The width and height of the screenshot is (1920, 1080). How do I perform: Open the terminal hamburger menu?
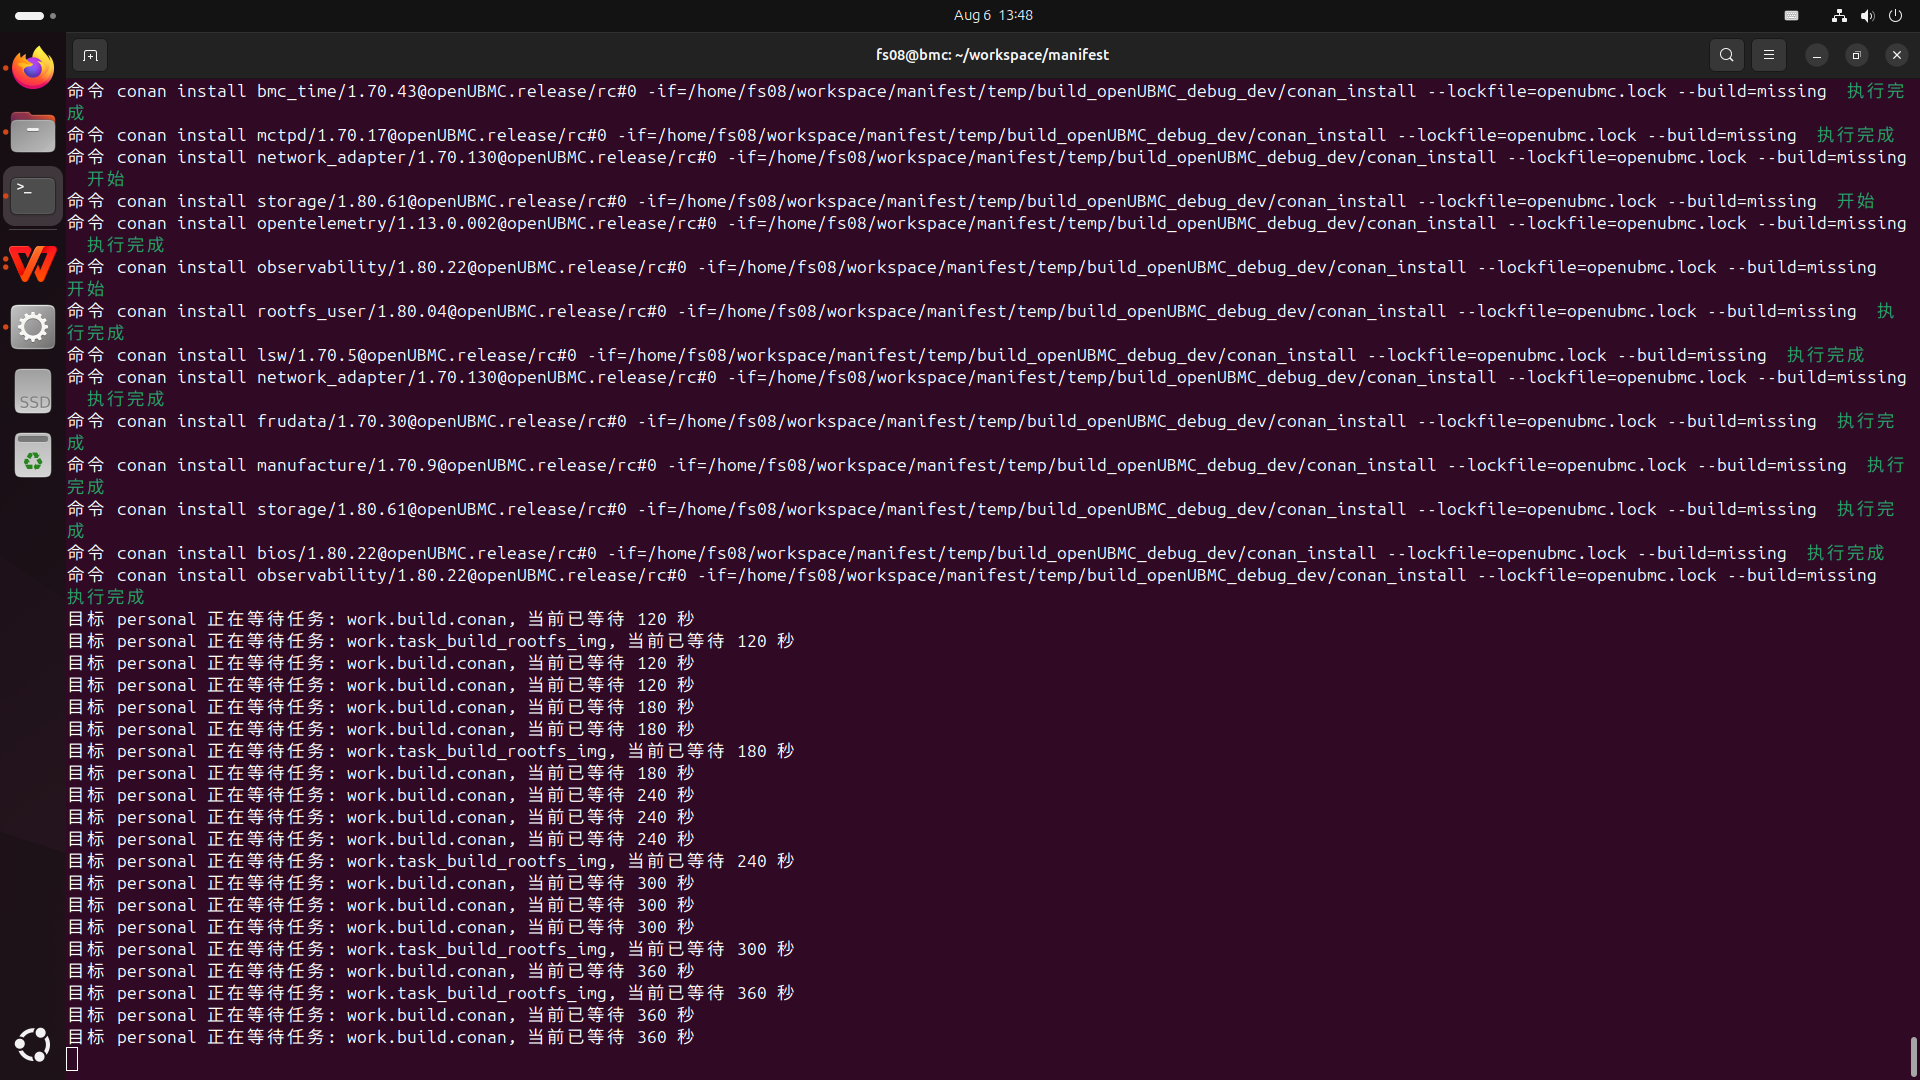pos(1768,55)
